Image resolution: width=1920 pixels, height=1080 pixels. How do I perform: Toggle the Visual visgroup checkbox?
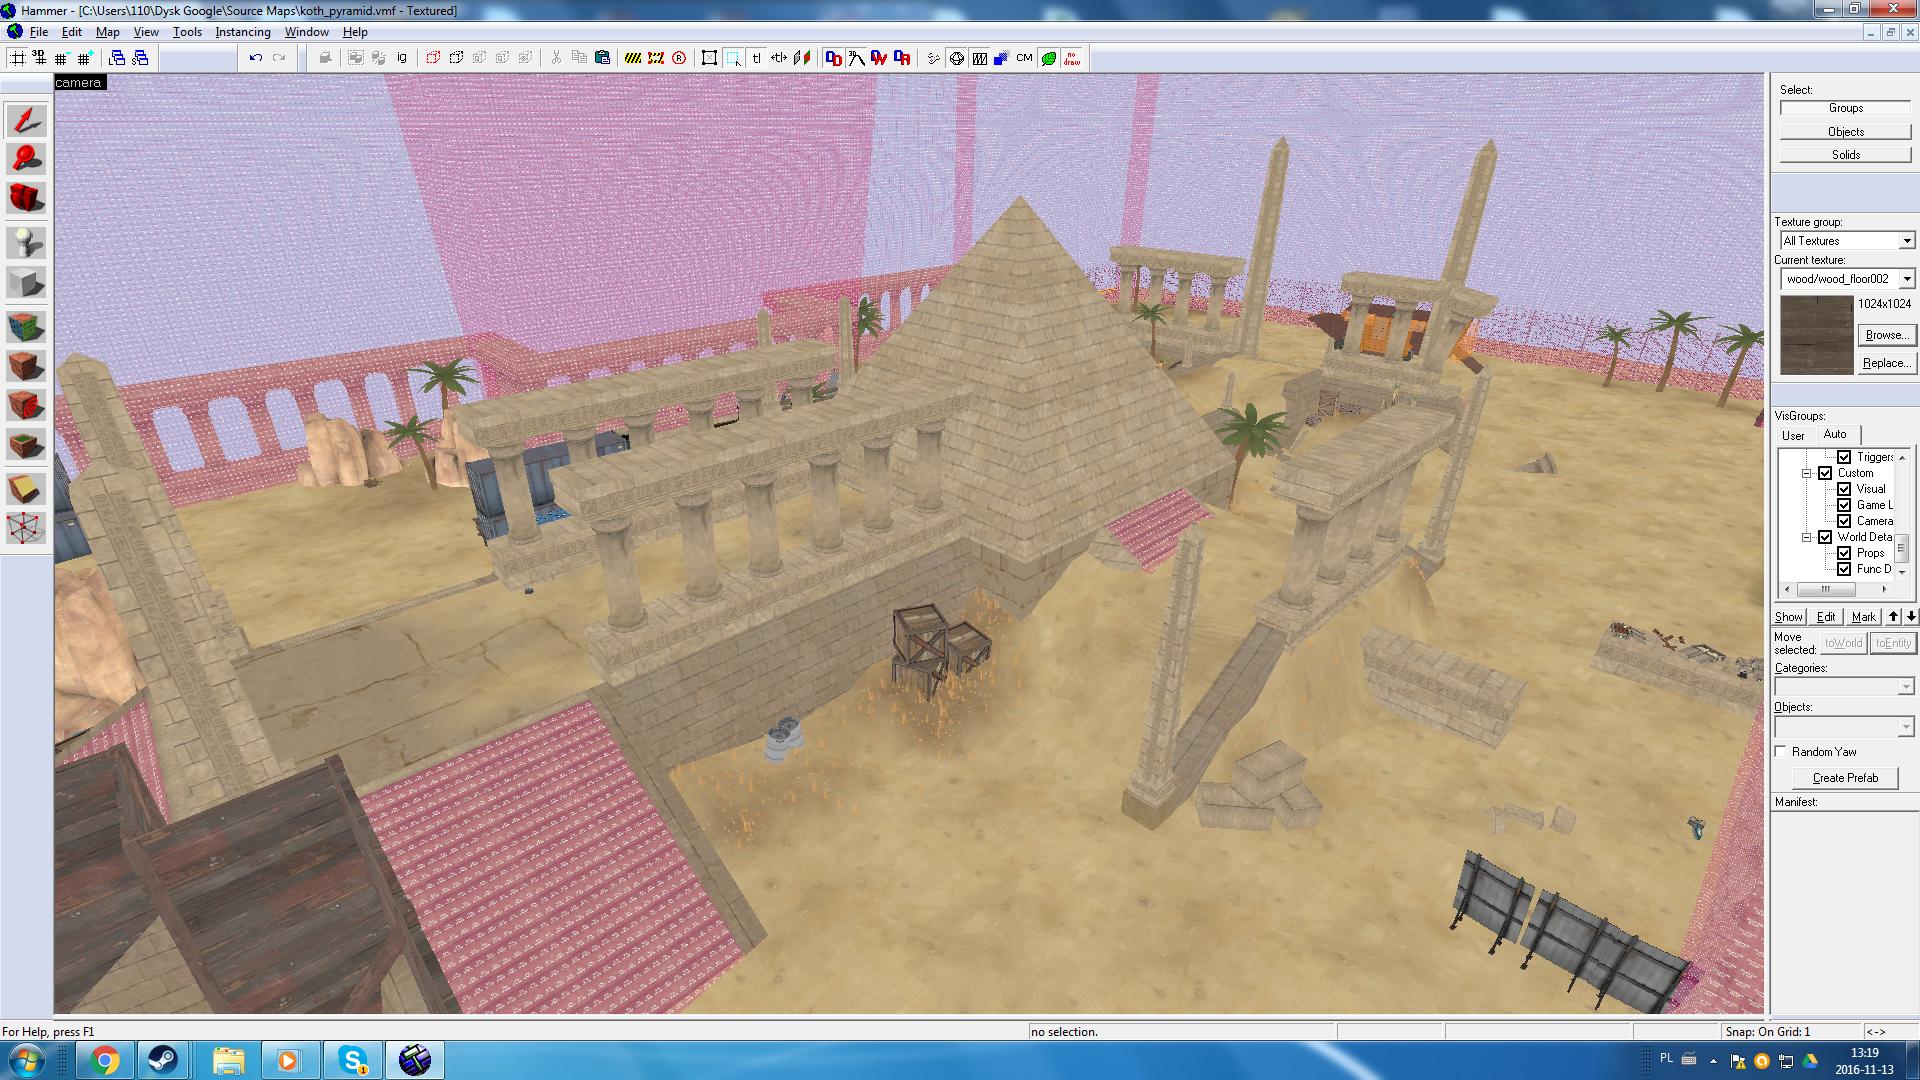[x=1844, y=489]
